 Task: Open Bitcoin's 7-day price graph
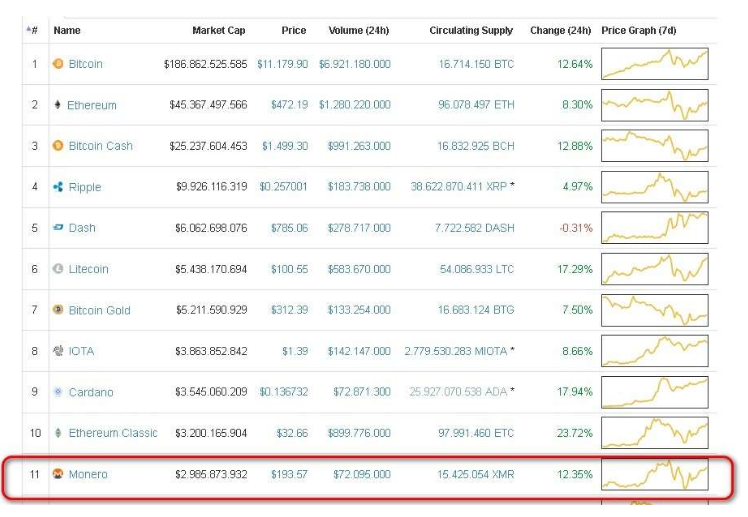pyautogui.click(x=654, y=64)
